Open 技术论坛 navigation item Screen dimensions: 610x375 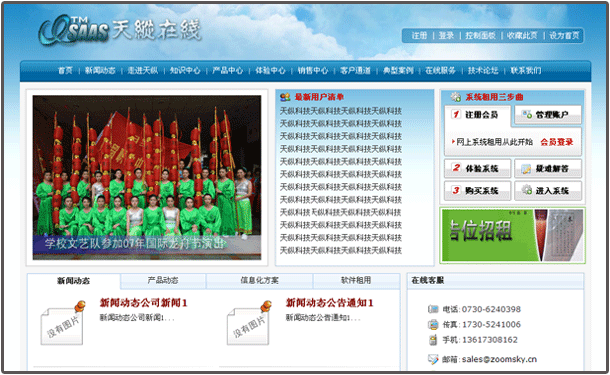tap(483, 70)
